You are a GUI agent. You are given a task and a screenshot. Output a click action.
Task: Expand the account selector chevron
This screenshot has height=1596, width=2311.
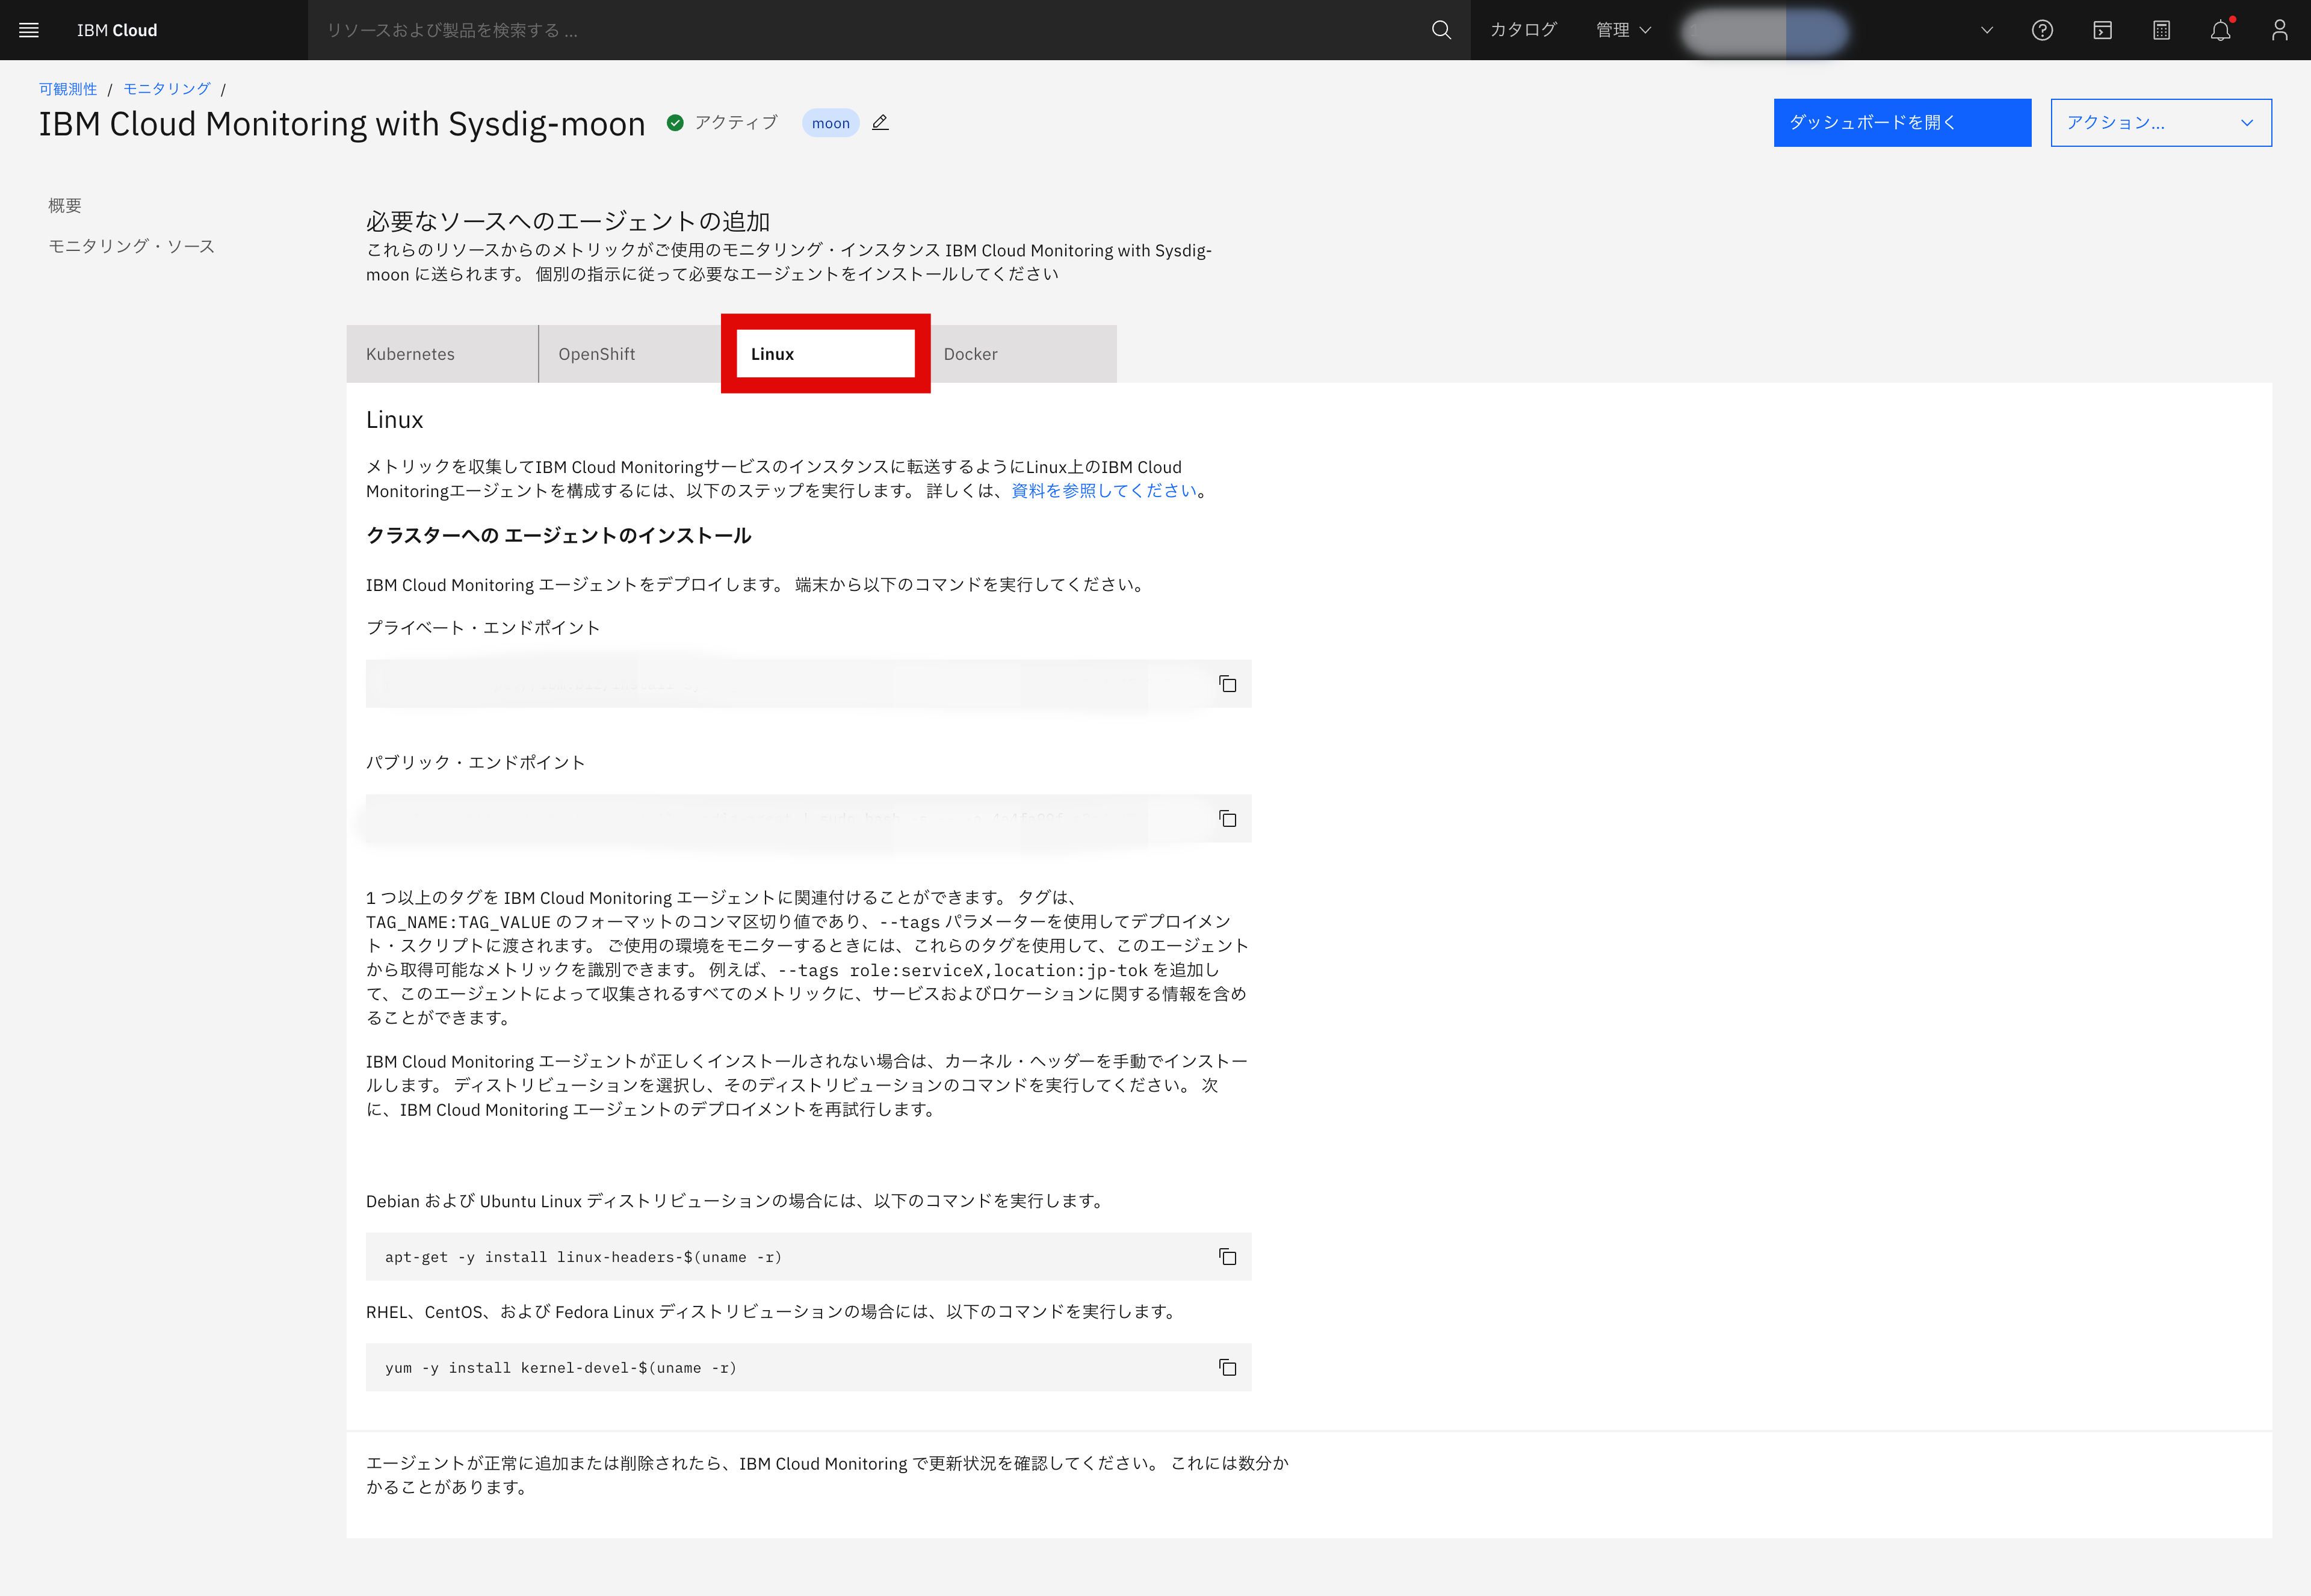coord(1986,30)
